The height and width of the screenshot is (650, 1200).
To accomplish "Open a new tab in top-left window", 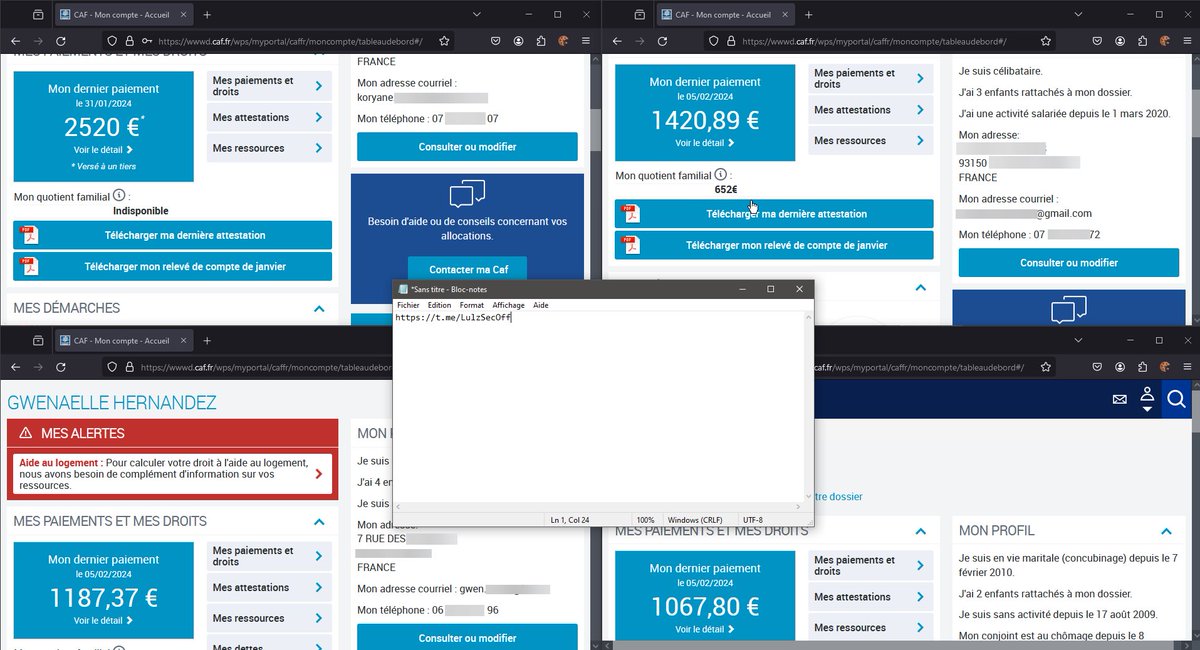I will point(207,15).
